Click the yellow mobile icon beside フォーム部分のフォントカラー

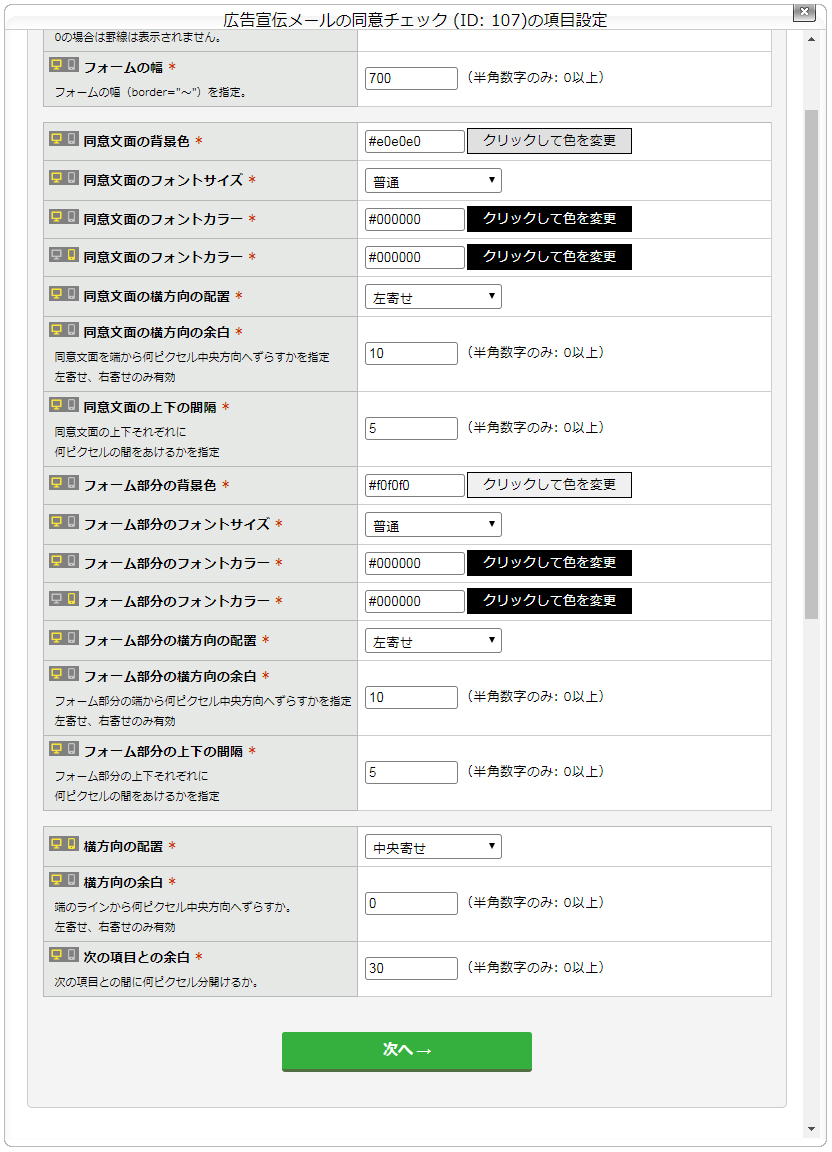click(x=71, y=598)
